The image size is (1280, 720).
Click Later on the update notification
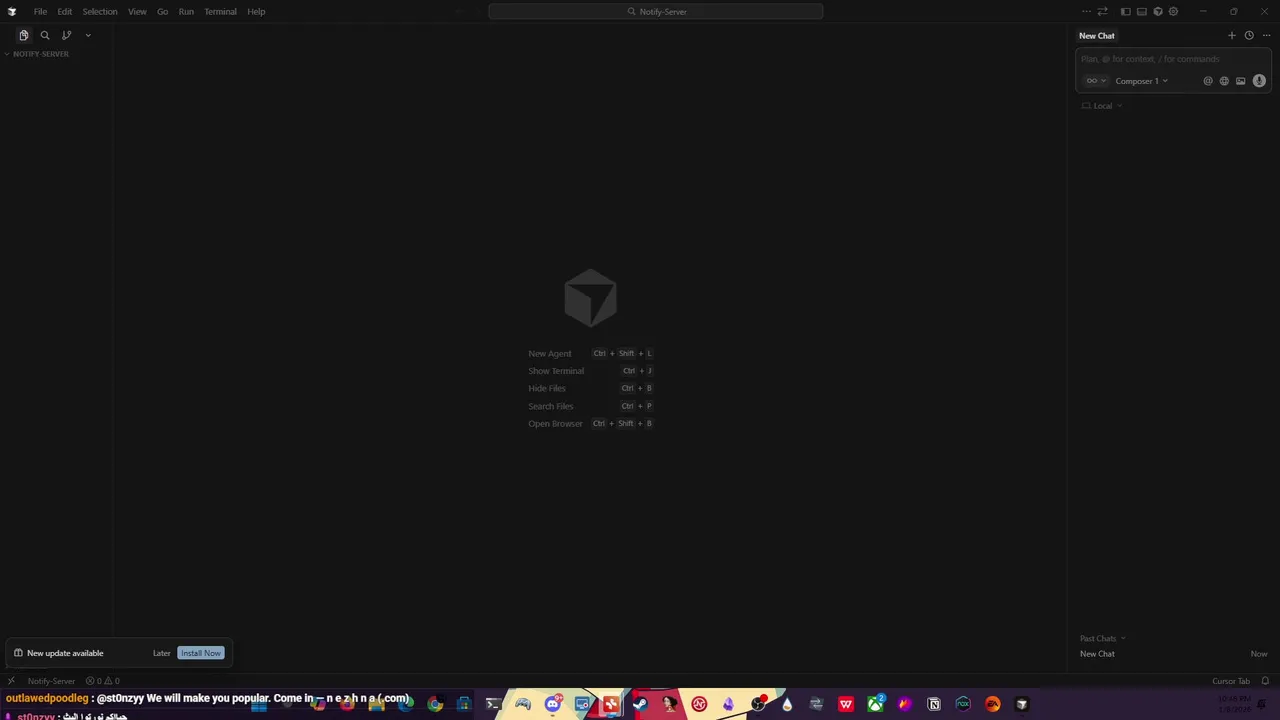162,653
